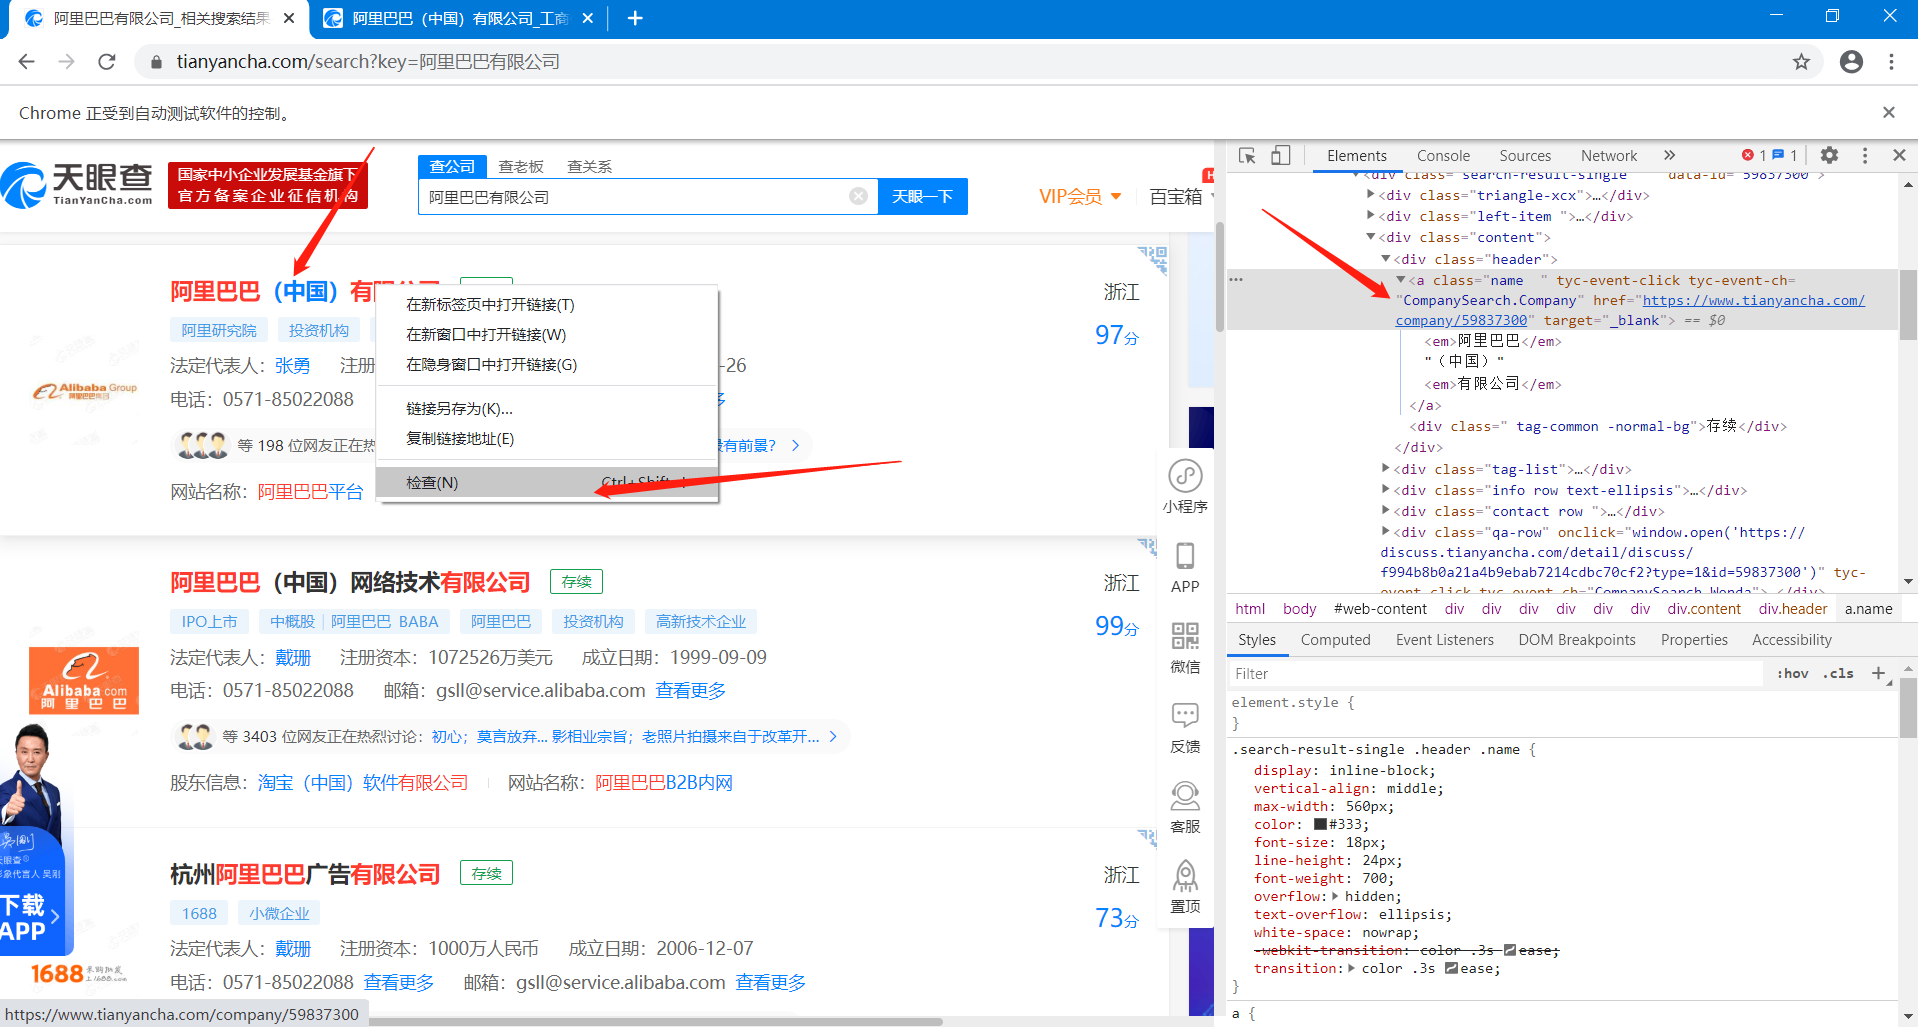Close the DevTools panel
Screen dimensions: 1918x1027
1899,155
